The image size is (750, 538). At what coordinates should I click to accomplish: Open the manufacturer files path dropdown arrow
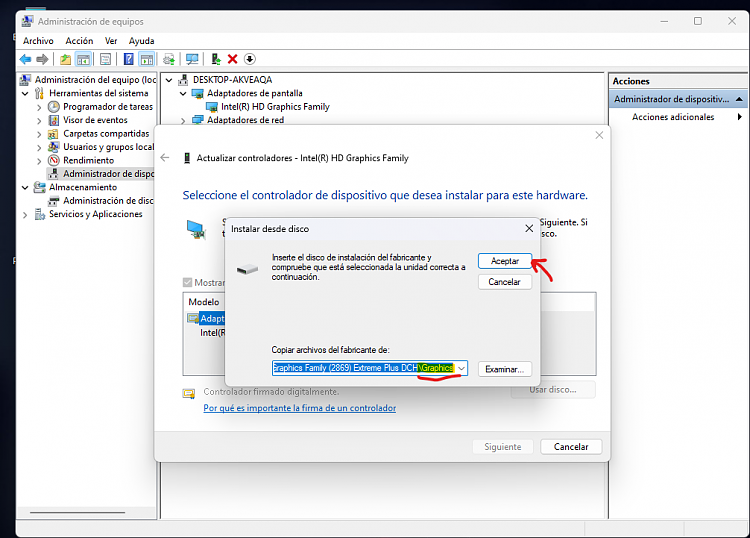(x=461, y=368)
